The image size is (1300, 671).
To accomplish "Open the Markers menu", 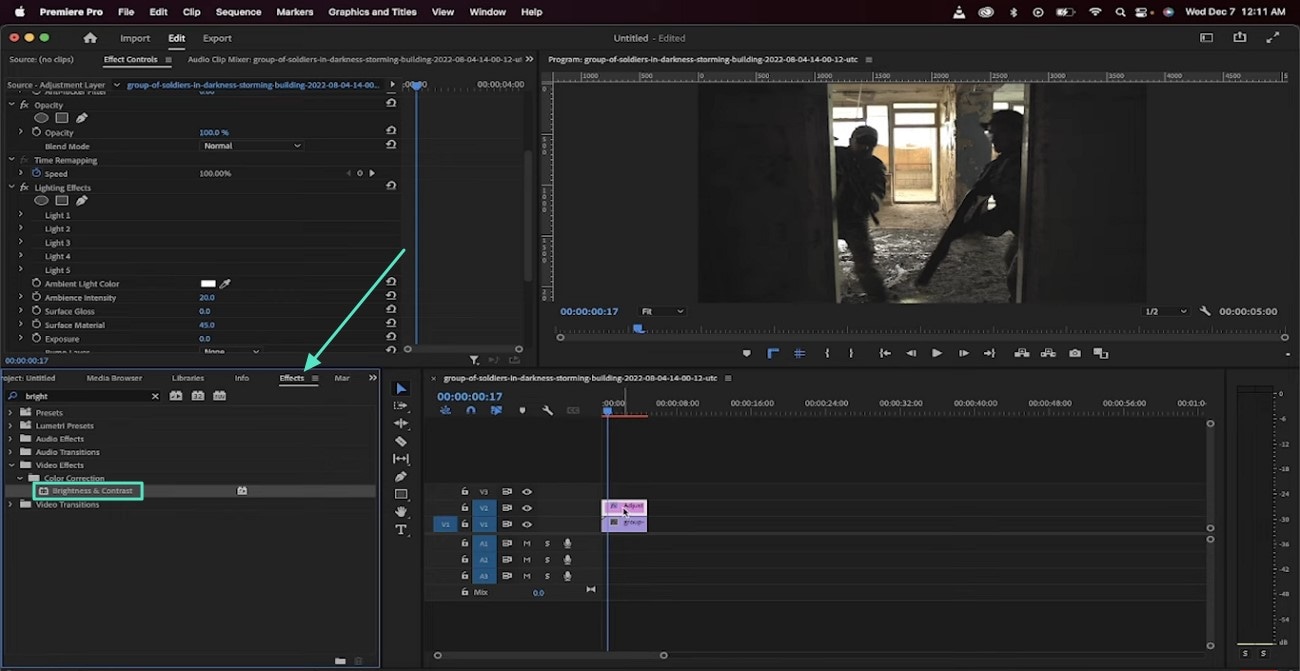I will (x=294, y=12).
